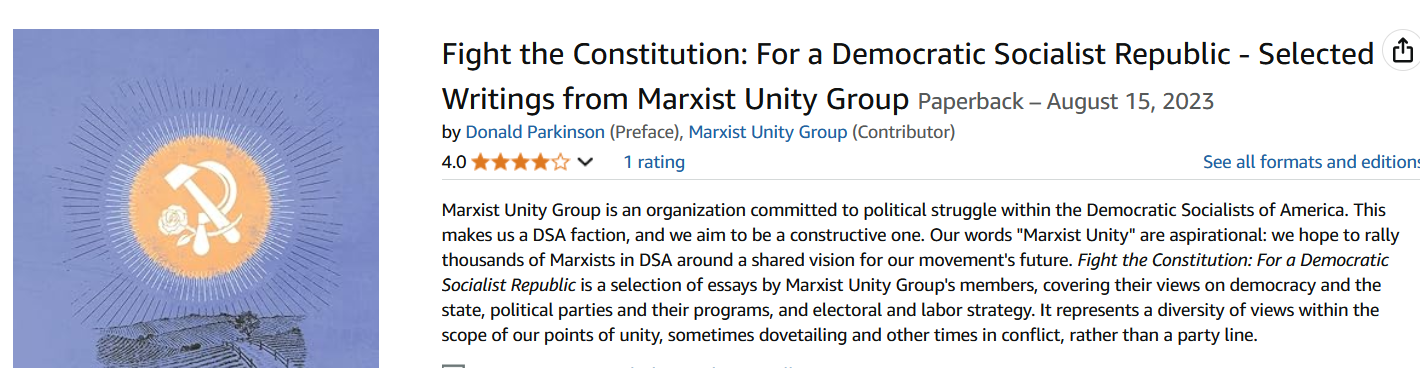Click the empty fifth rating star
Screen dimensions: 1420x368
560,162
